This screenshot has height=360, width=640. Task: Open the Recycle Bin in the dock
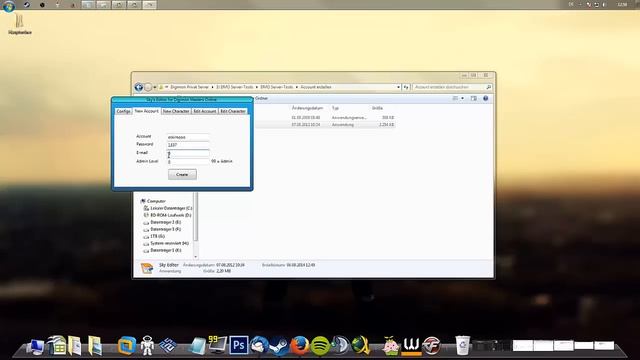pos(462,345)
